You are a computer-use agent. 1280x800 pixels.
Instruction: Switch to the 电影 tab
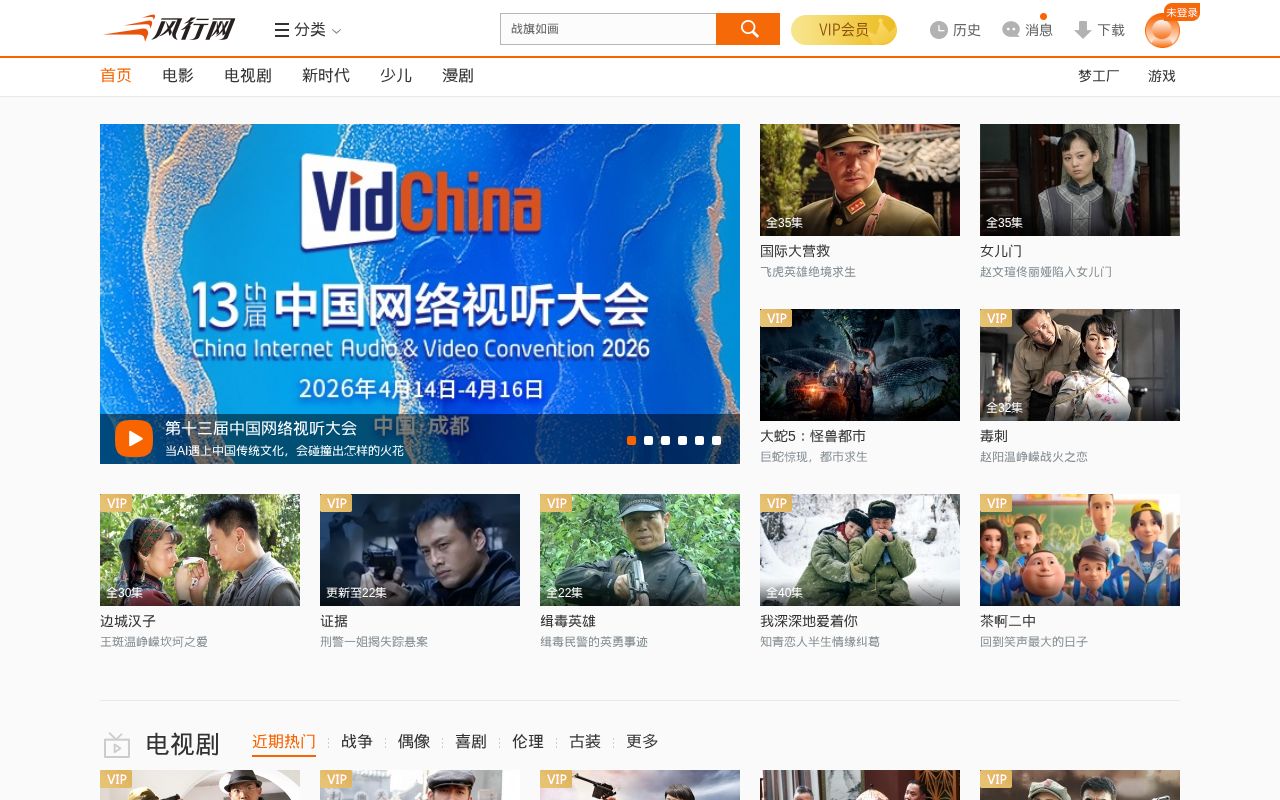pyautogui.click(x=178, y=75)
